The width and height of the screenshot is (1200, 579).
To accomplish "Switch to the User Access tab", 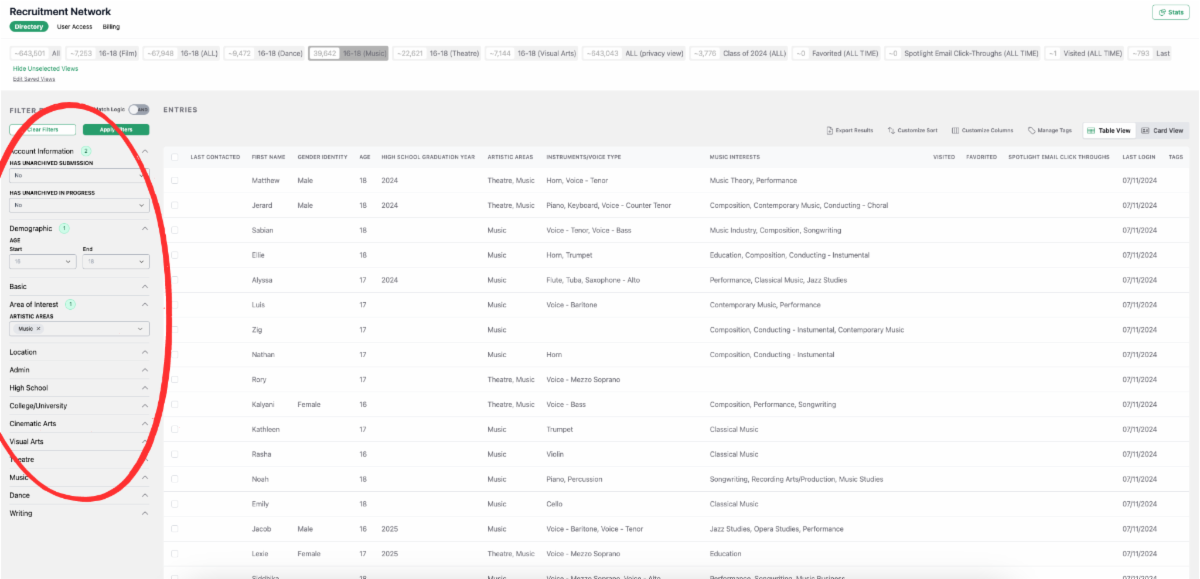I will (75, 27).
